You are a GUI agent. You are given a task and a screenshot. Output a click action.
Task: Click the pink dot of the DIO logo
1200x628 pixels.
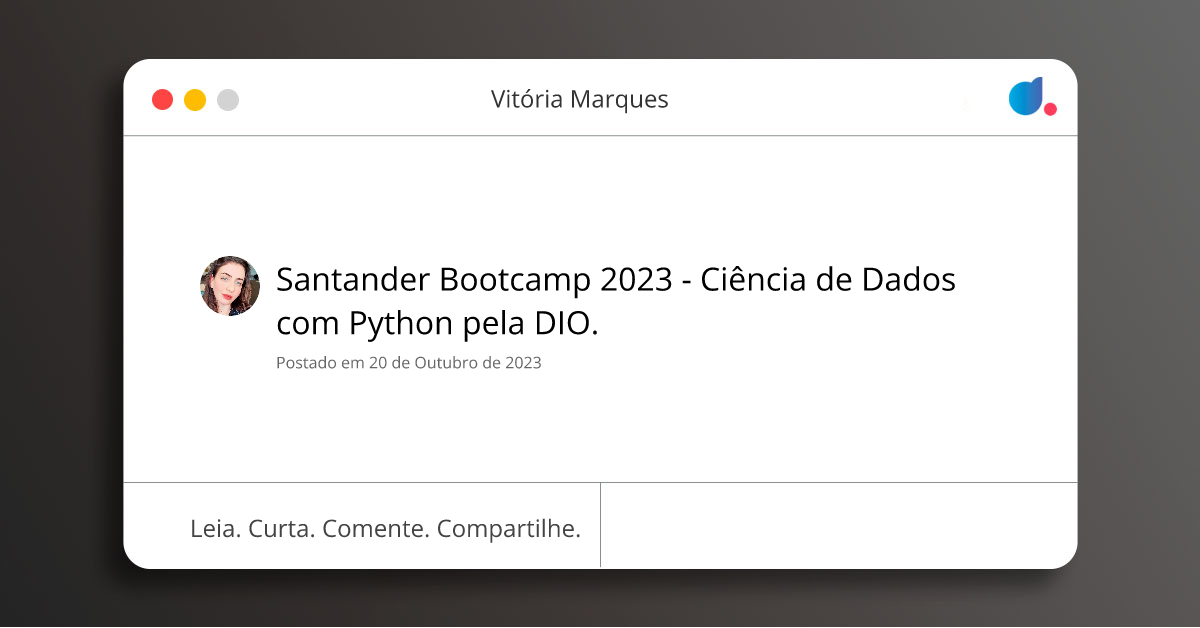[1050, 109]
